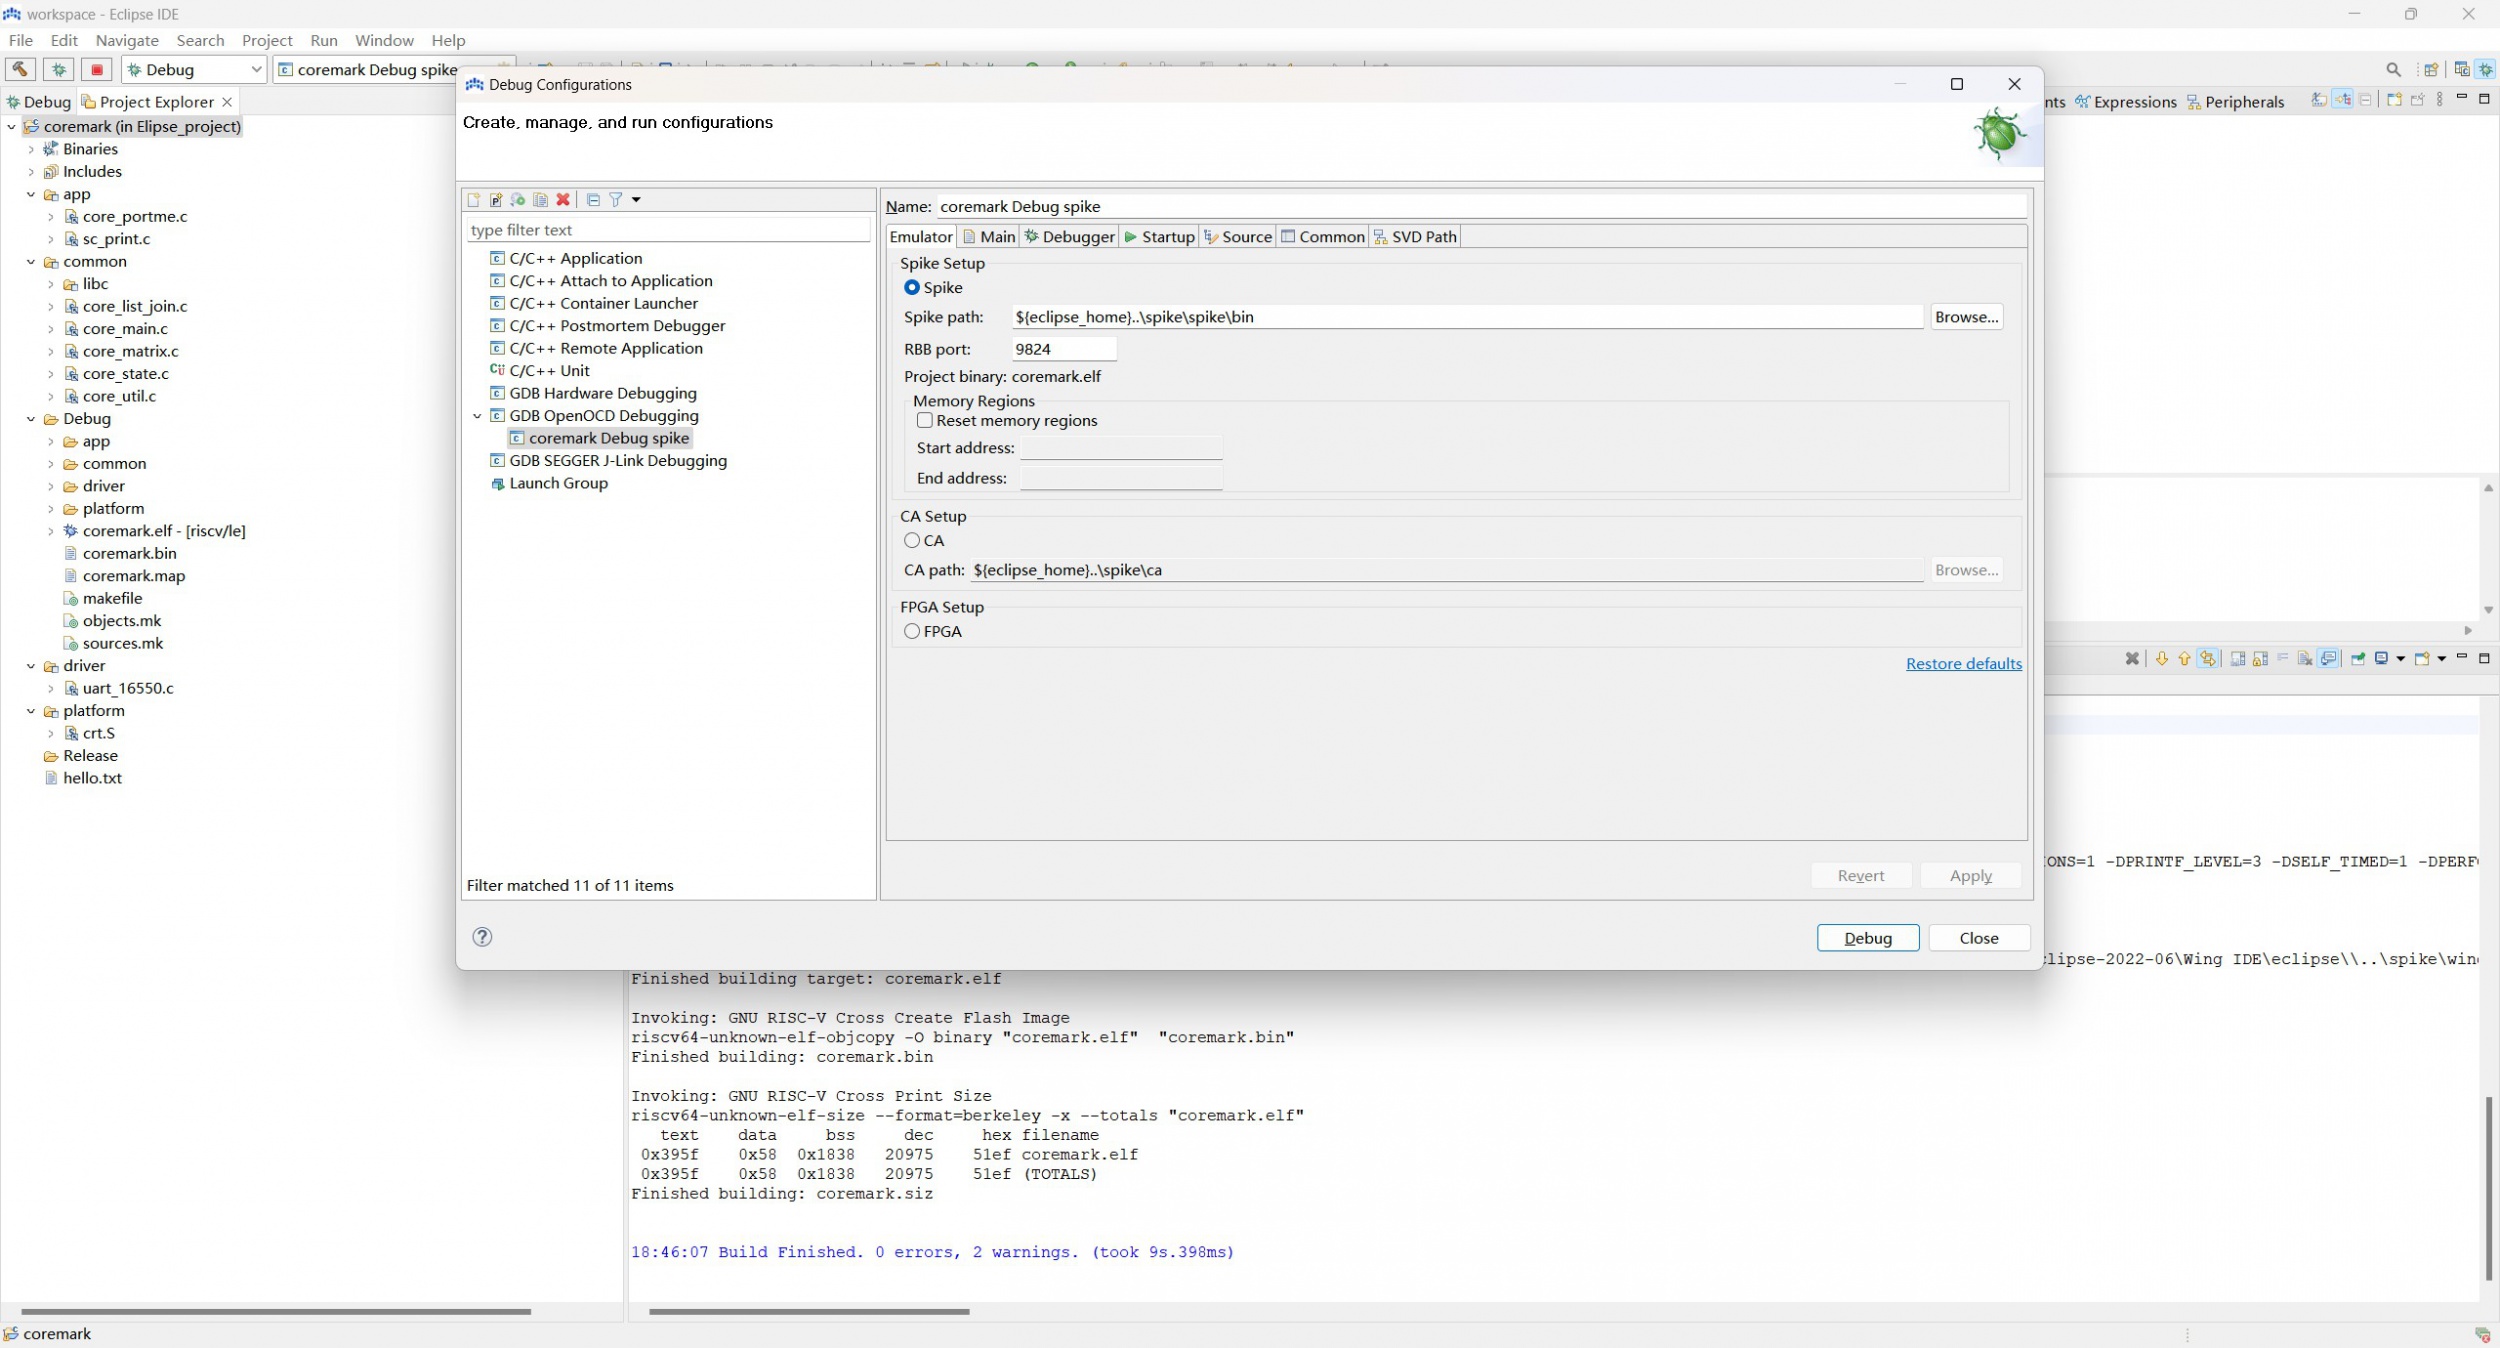This screenshot has height=1348, width=2500.
Task: Click Duplicate launch configuration icon
Action: pyautogui.click(x=541, y=200)
